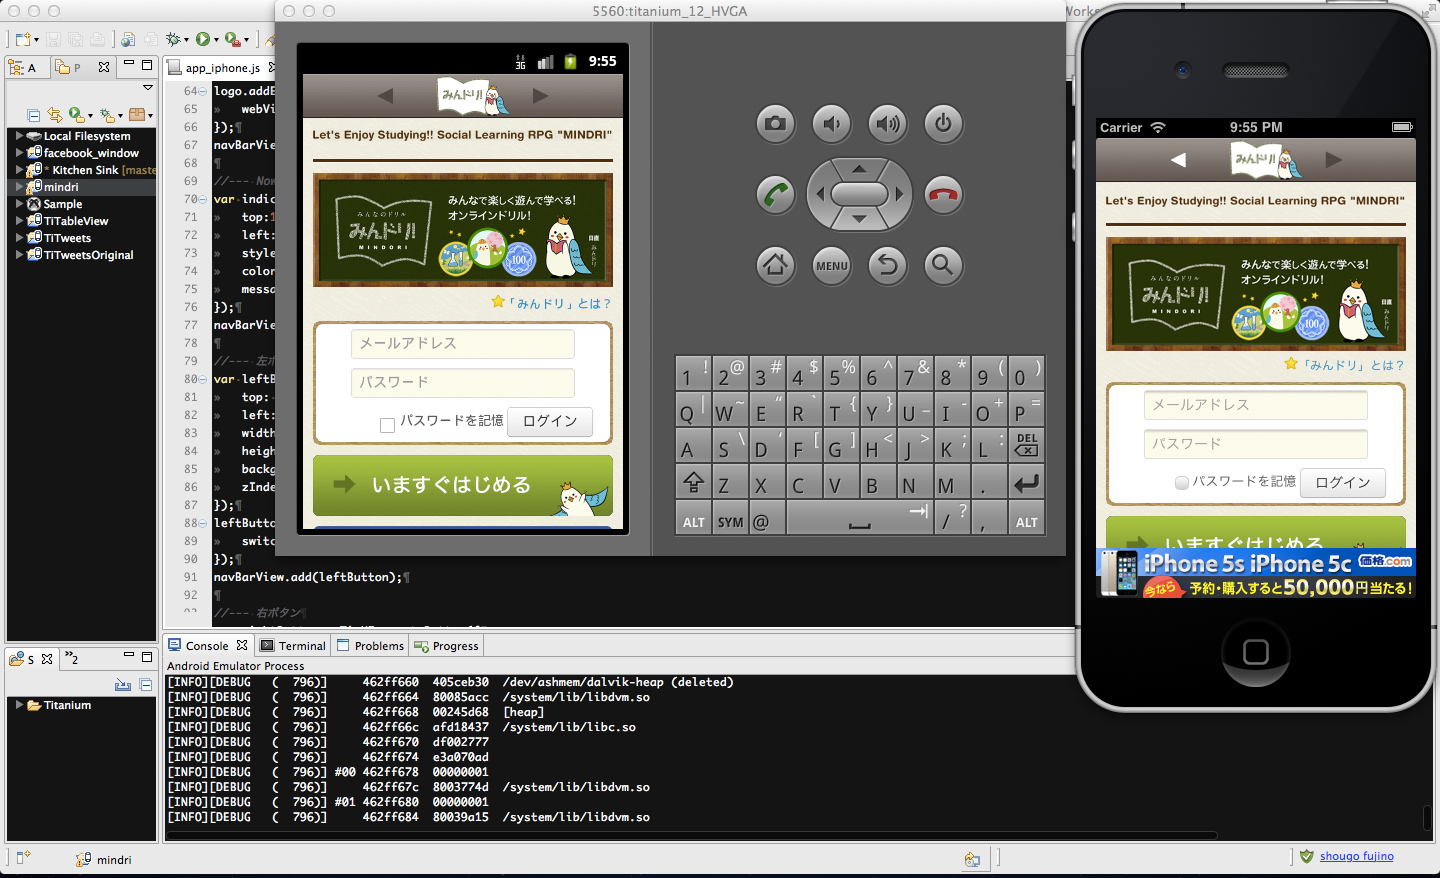Switch to the Problems tab
Screen dimensions: 1440x878
[370, 646]
